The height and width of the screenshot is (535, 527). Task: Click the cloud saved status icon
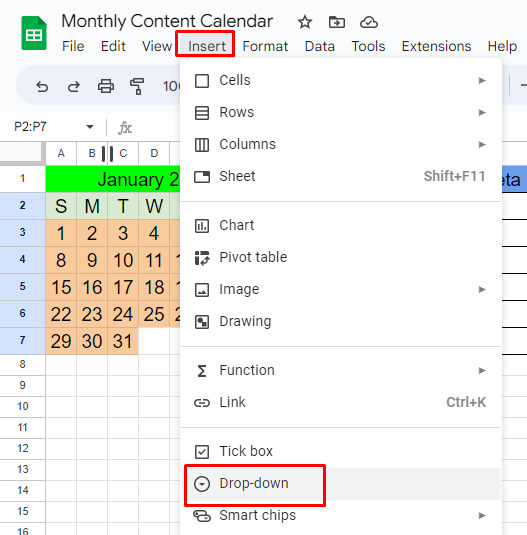point(369,23)
